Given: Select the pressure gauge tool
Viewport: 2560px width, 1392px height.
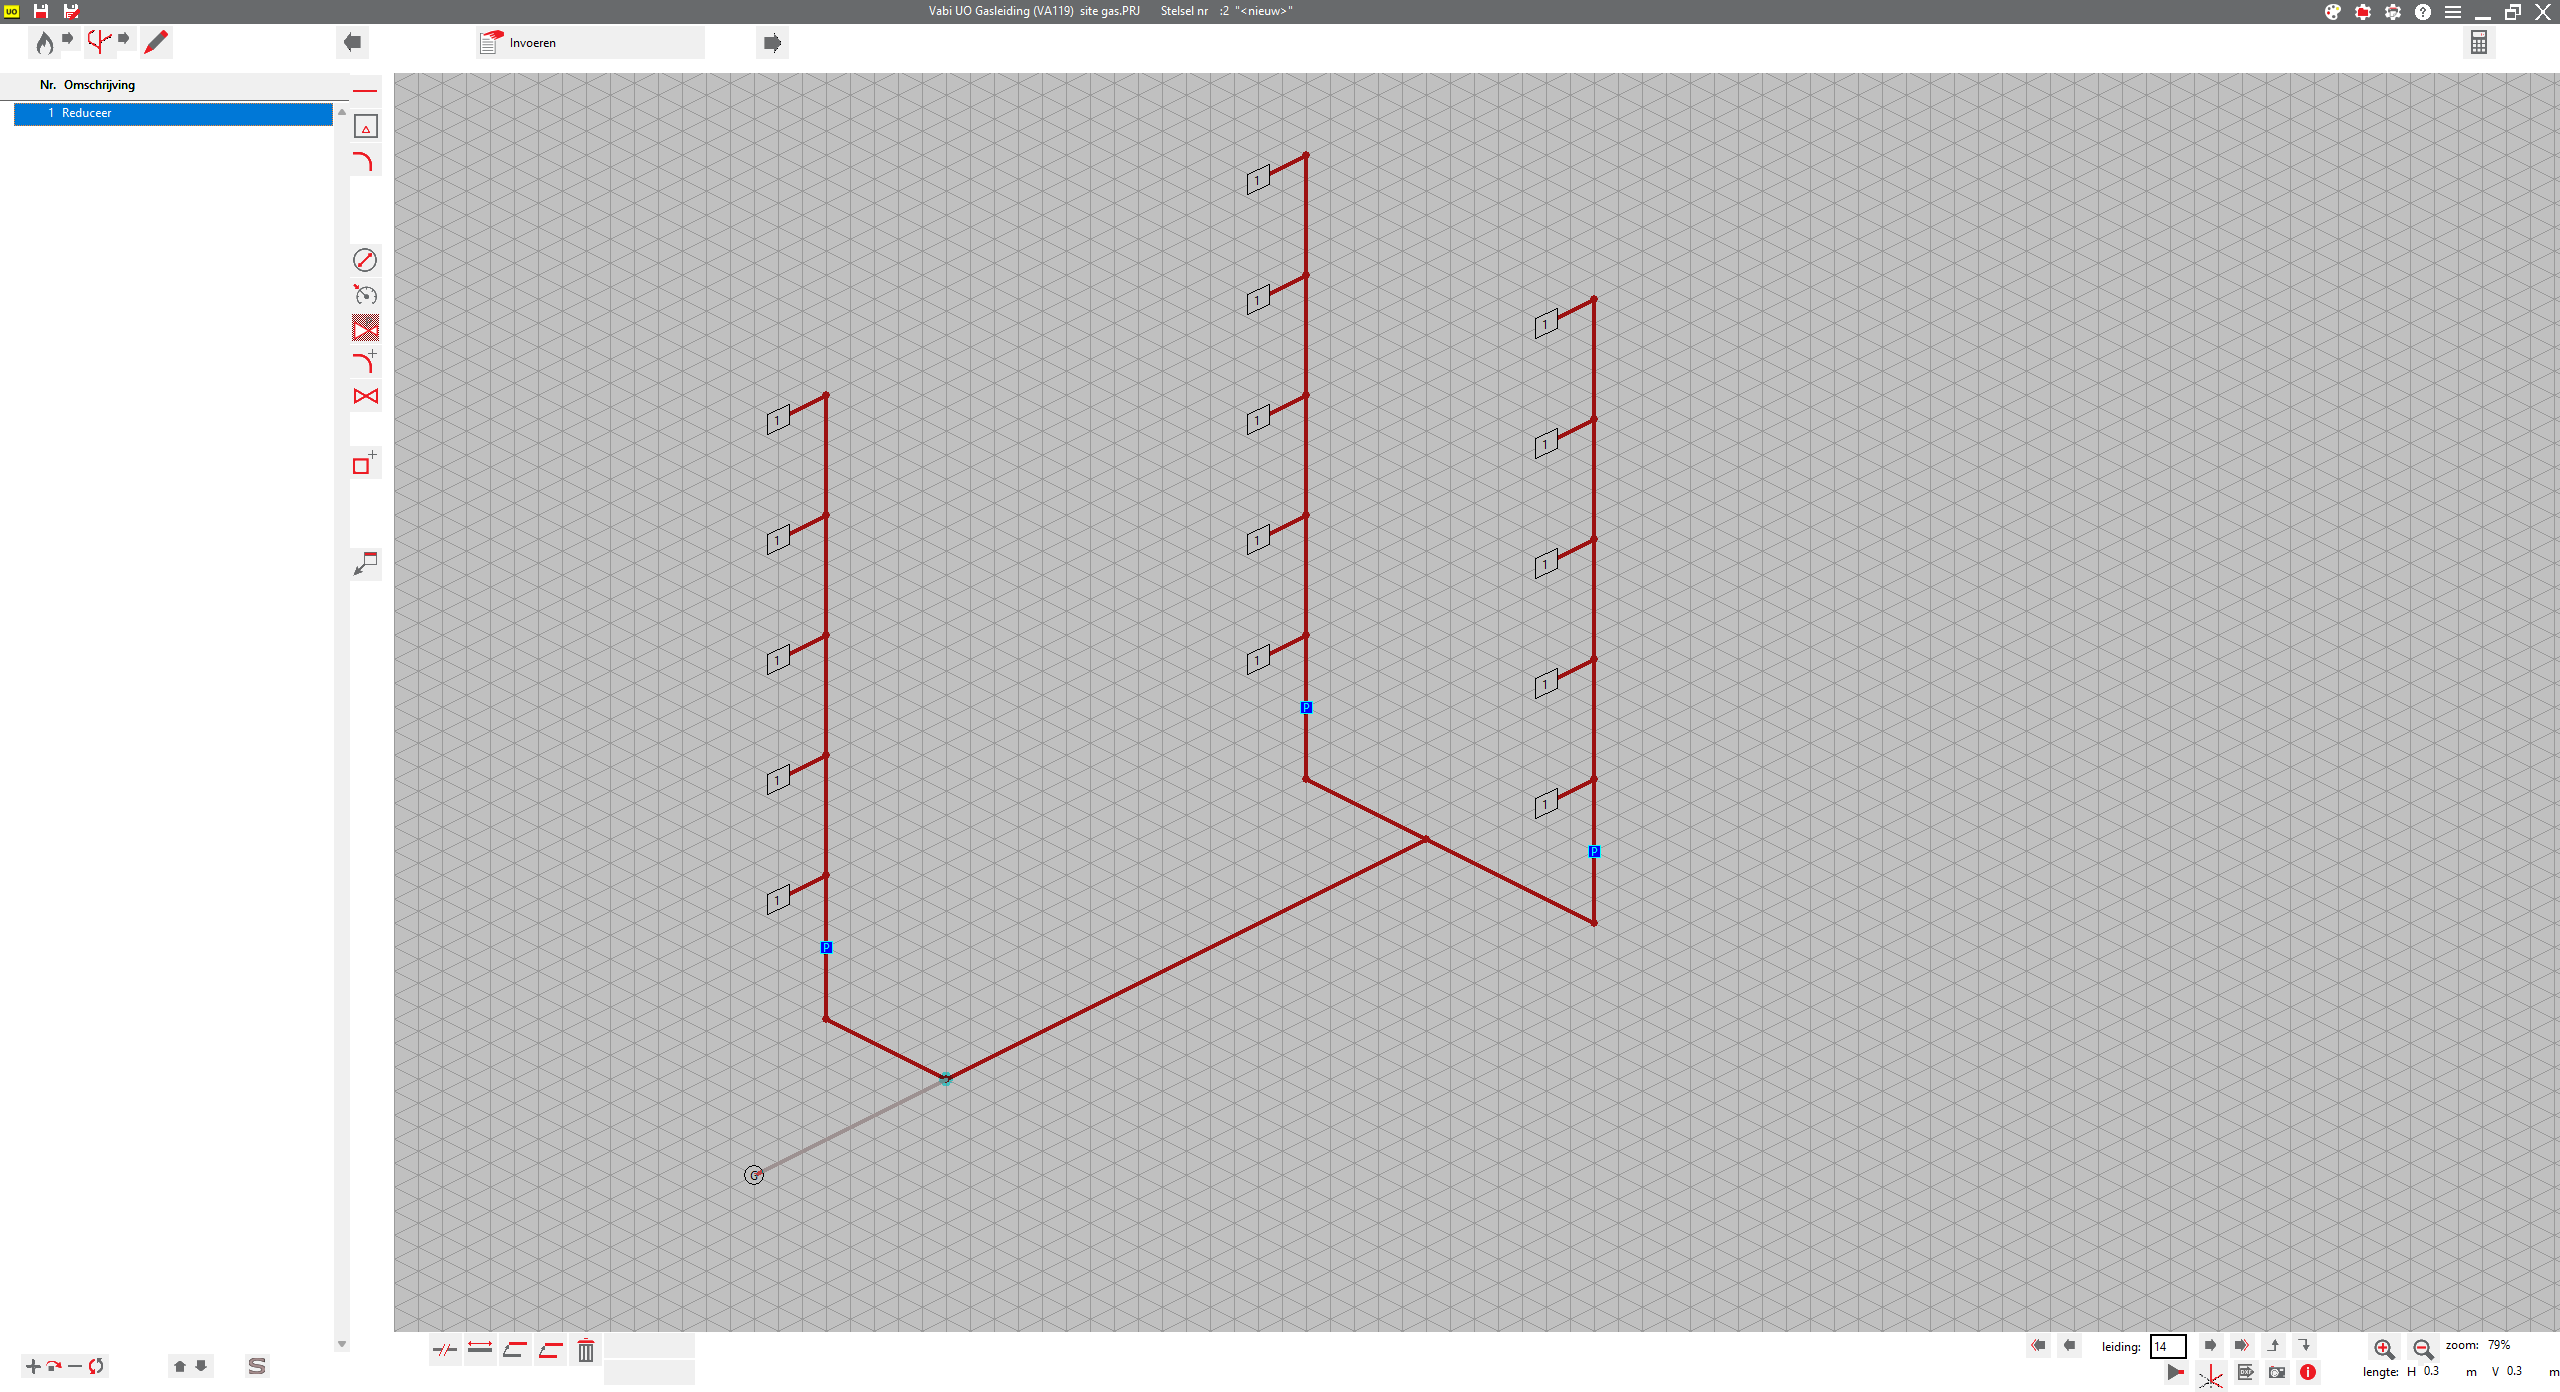Looking at the screenshot, I should pos(365,294).
